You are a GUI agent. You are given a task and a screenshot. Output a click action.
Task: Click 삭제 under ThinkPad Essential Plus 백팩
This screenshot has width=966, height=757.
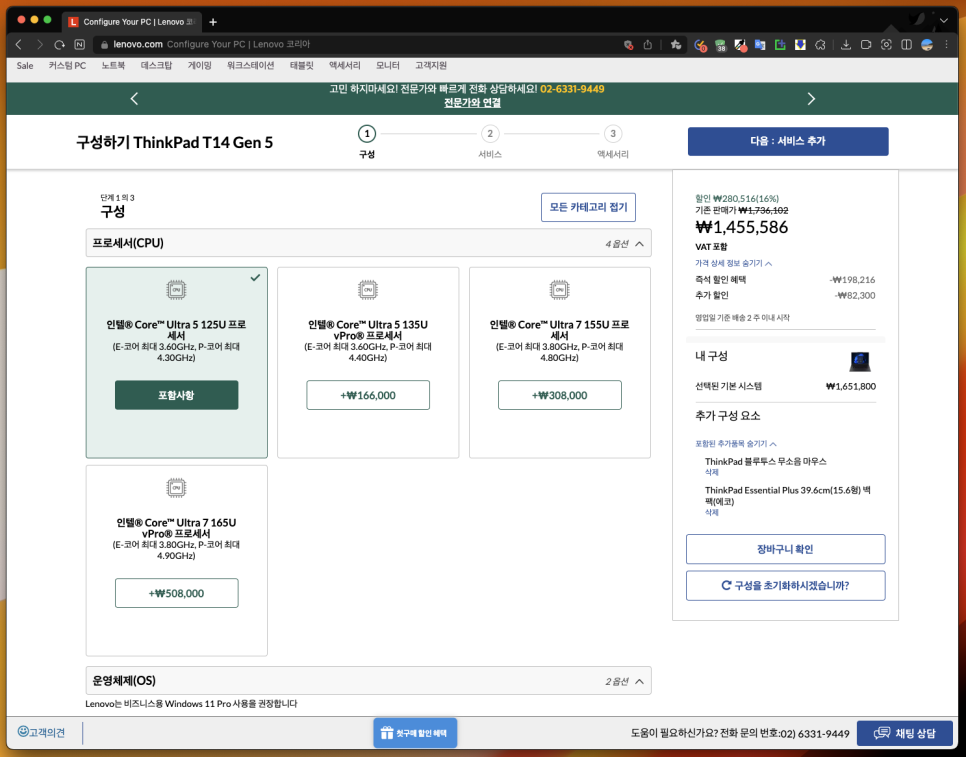tap(712, 512)
